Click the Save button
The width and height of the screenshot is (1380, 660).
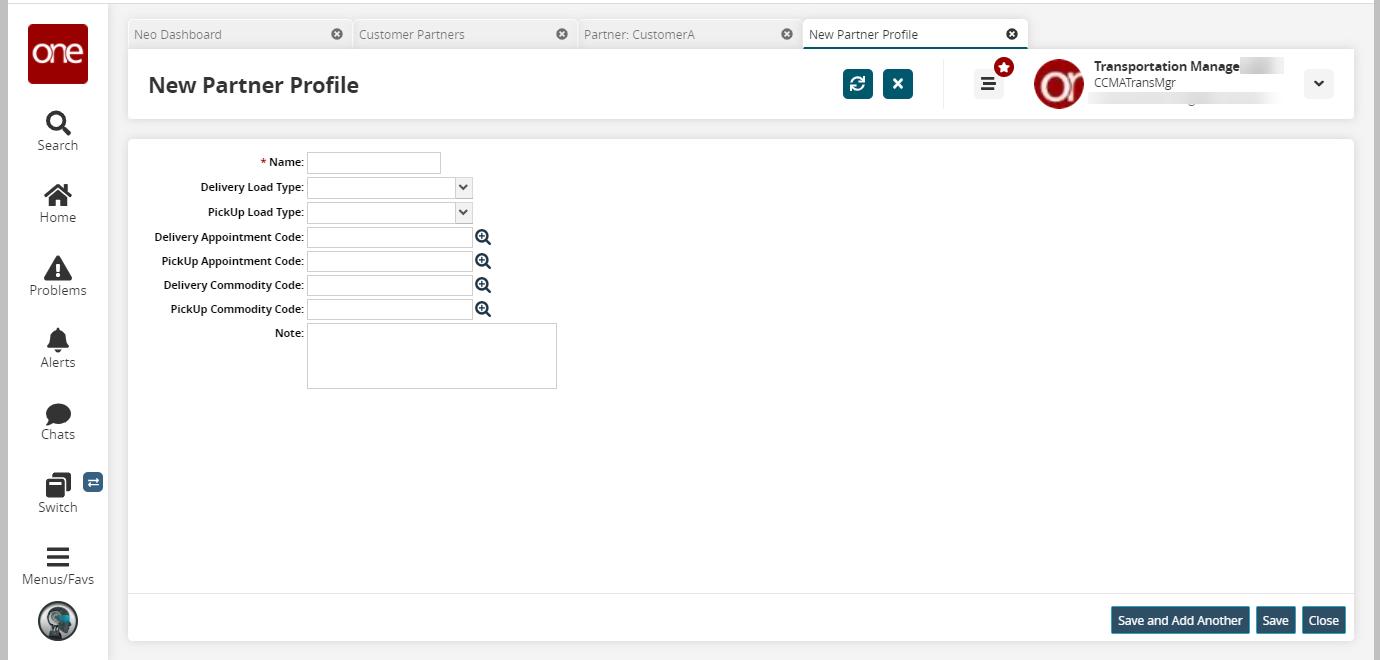[x=1275, y=620]
